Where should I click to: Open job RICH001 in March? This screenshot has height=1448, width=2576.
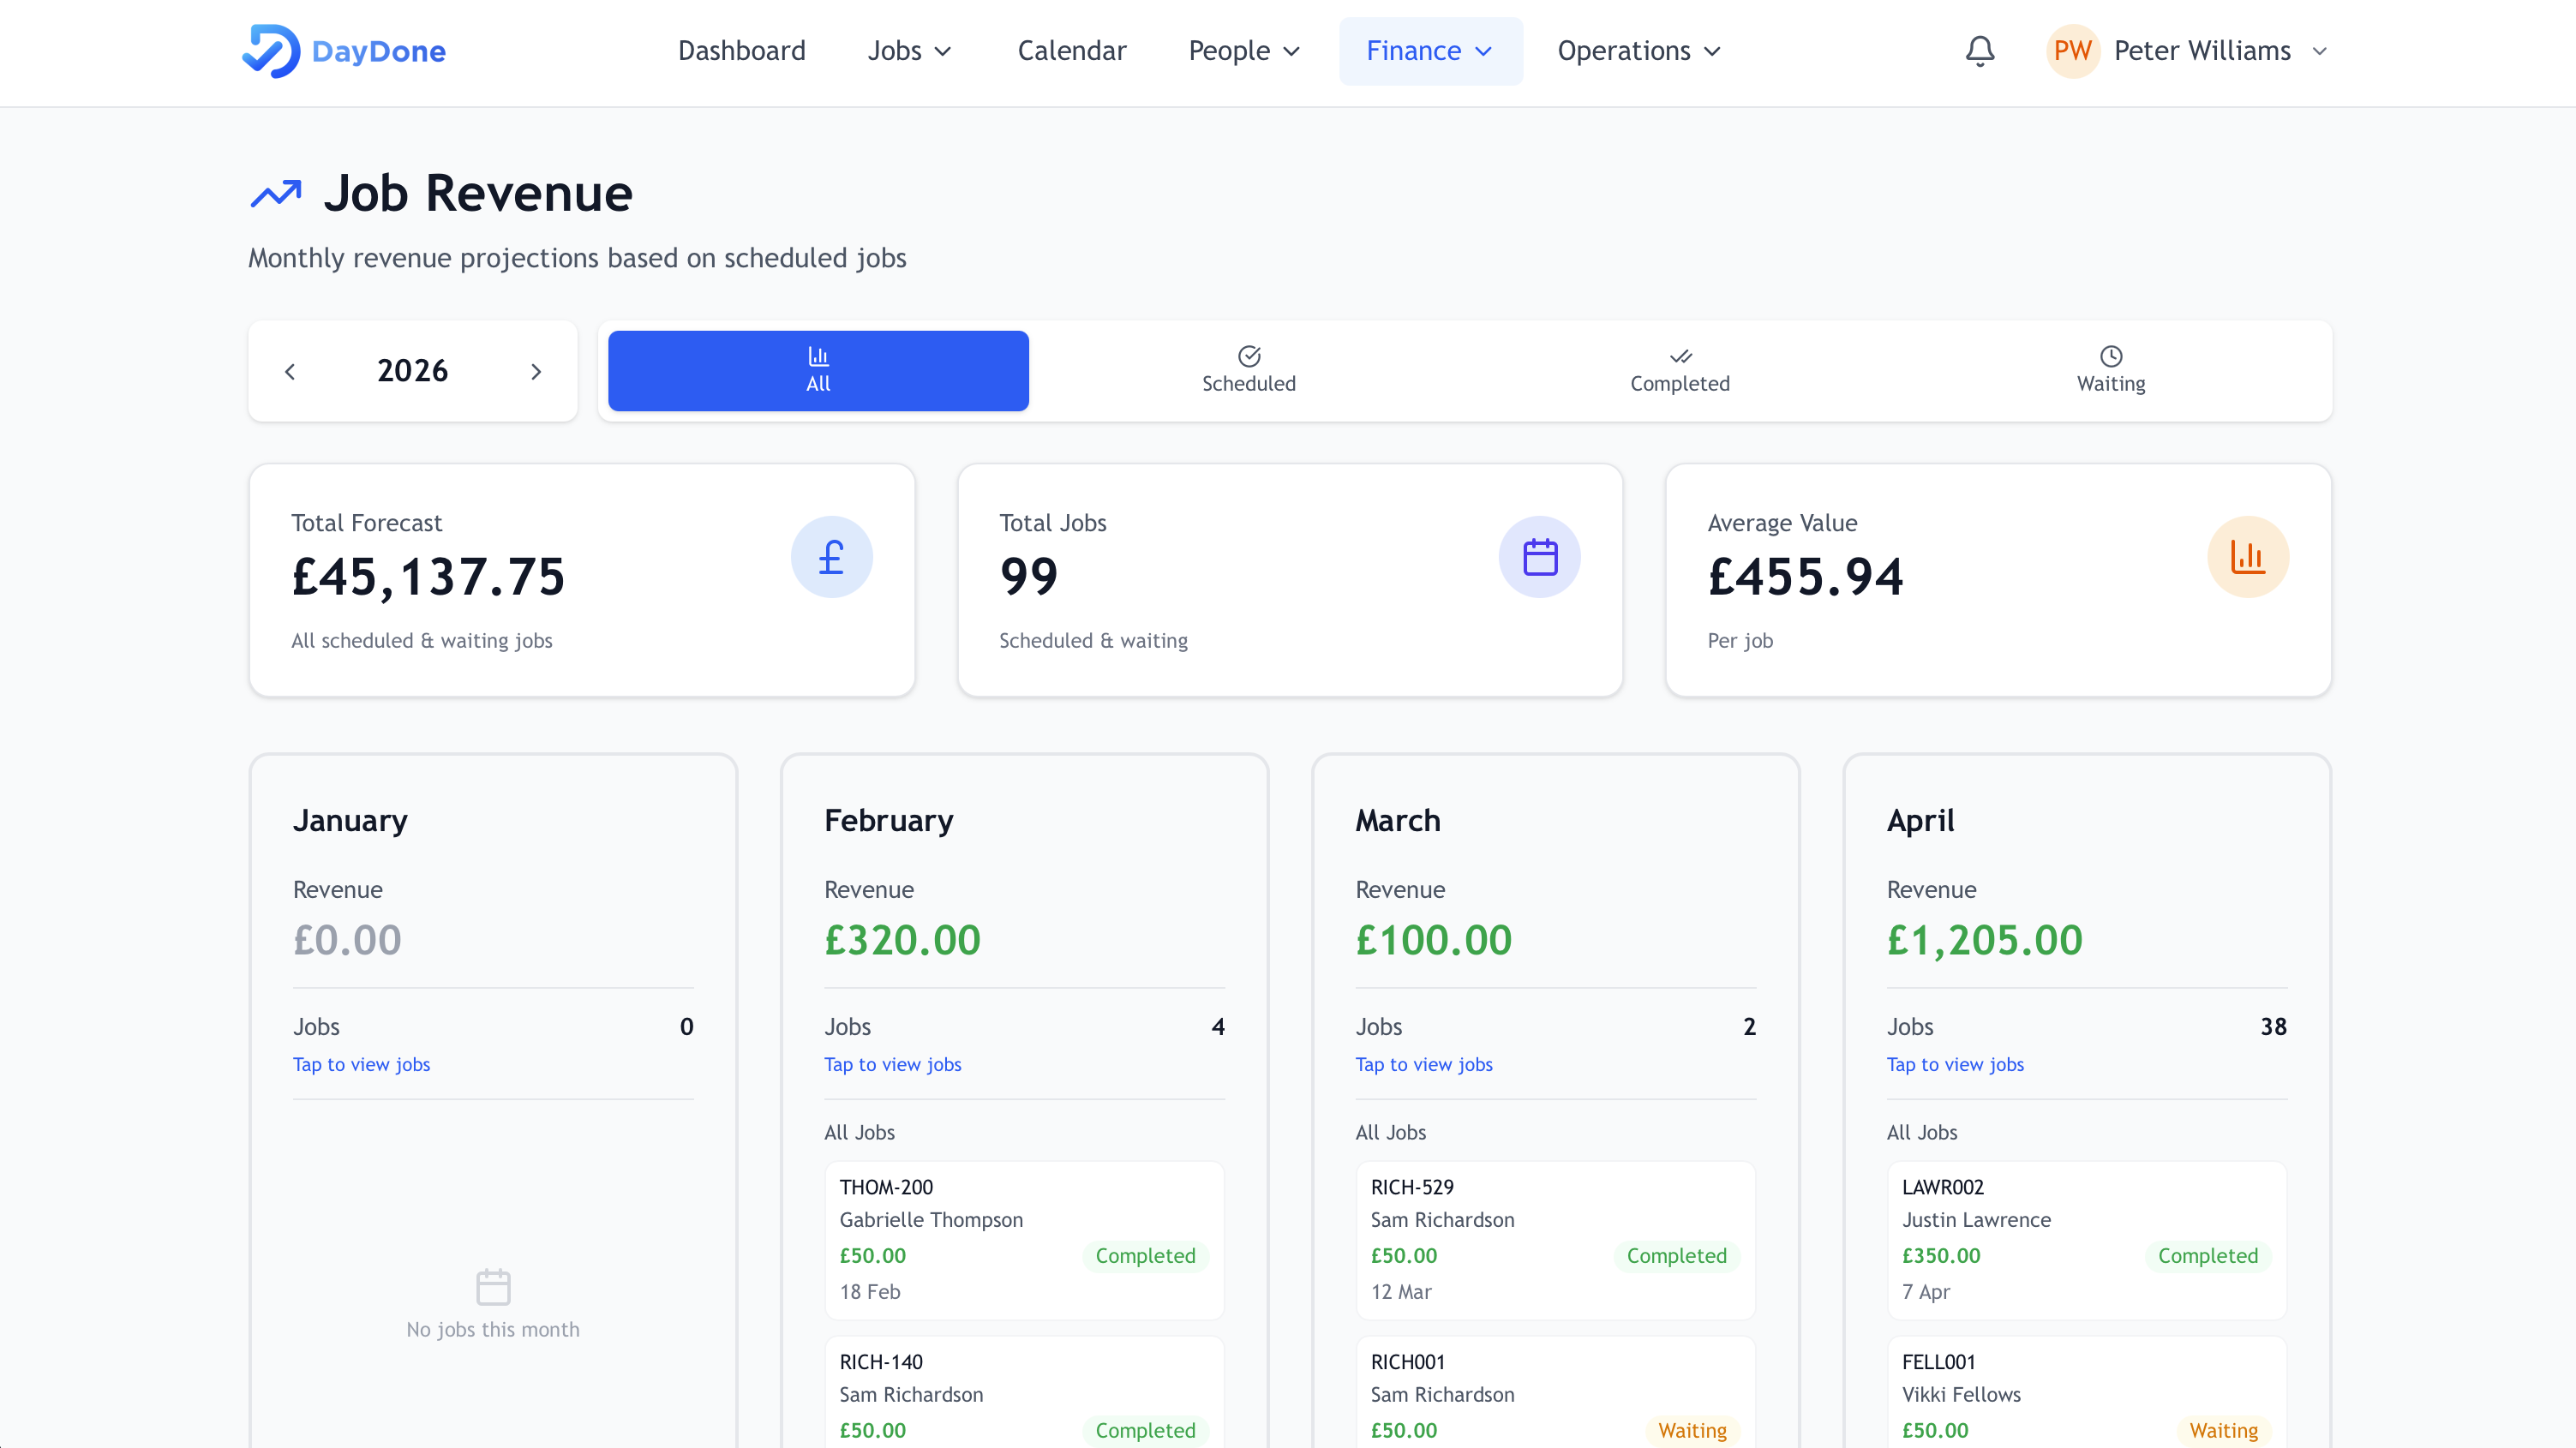(x=1555, y=1392)
